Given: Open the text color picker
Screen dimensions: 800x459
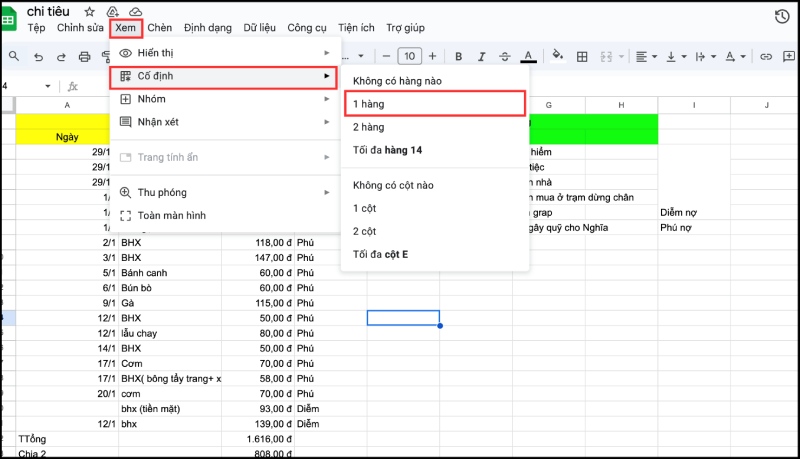Looking at the screenshot, I should pos(528,57).
